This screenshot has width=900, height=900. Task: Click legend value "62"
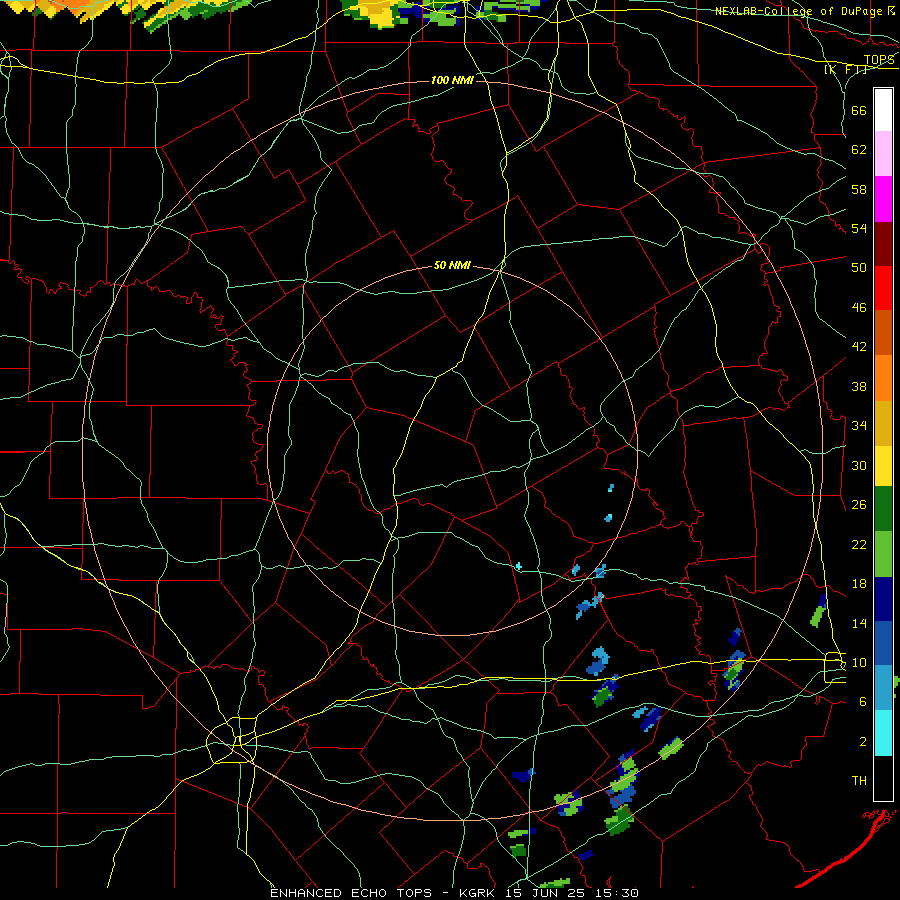(859, 150)
